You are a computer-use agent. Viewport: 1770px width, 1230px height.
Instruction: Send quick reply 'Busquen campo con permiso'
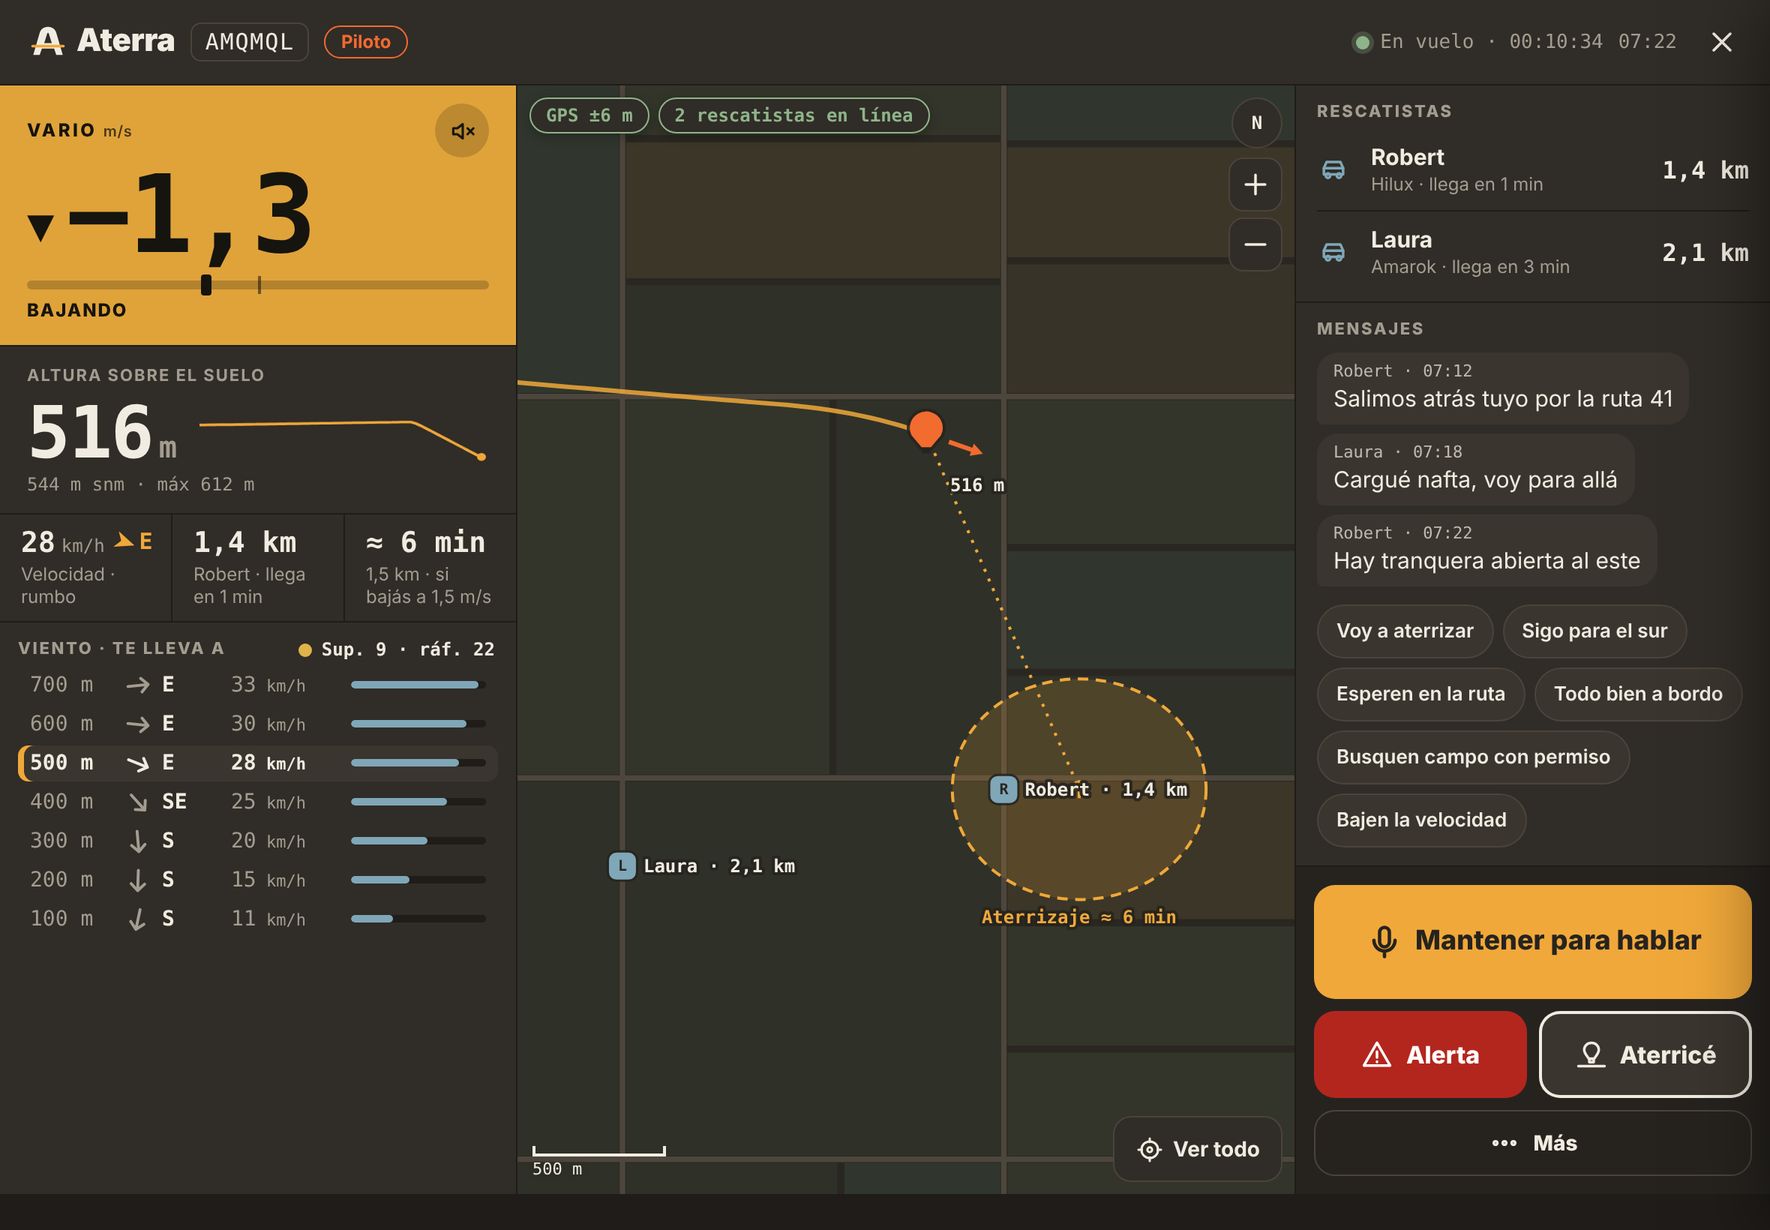click(x=1473, y=757)
